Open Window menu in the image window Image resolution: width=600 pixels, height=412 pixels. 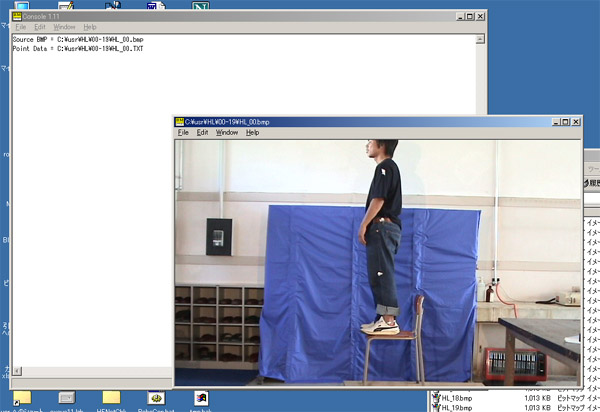click(x=227, y=132)
